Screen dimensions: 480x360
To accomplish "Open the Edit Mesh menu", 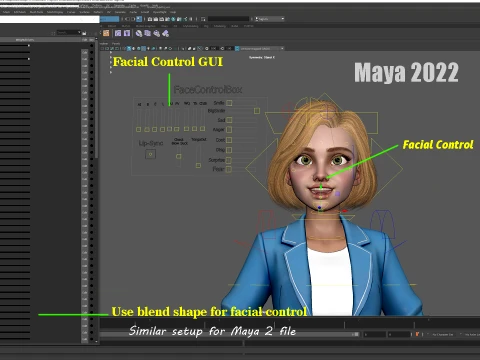I will coord(20,12).
